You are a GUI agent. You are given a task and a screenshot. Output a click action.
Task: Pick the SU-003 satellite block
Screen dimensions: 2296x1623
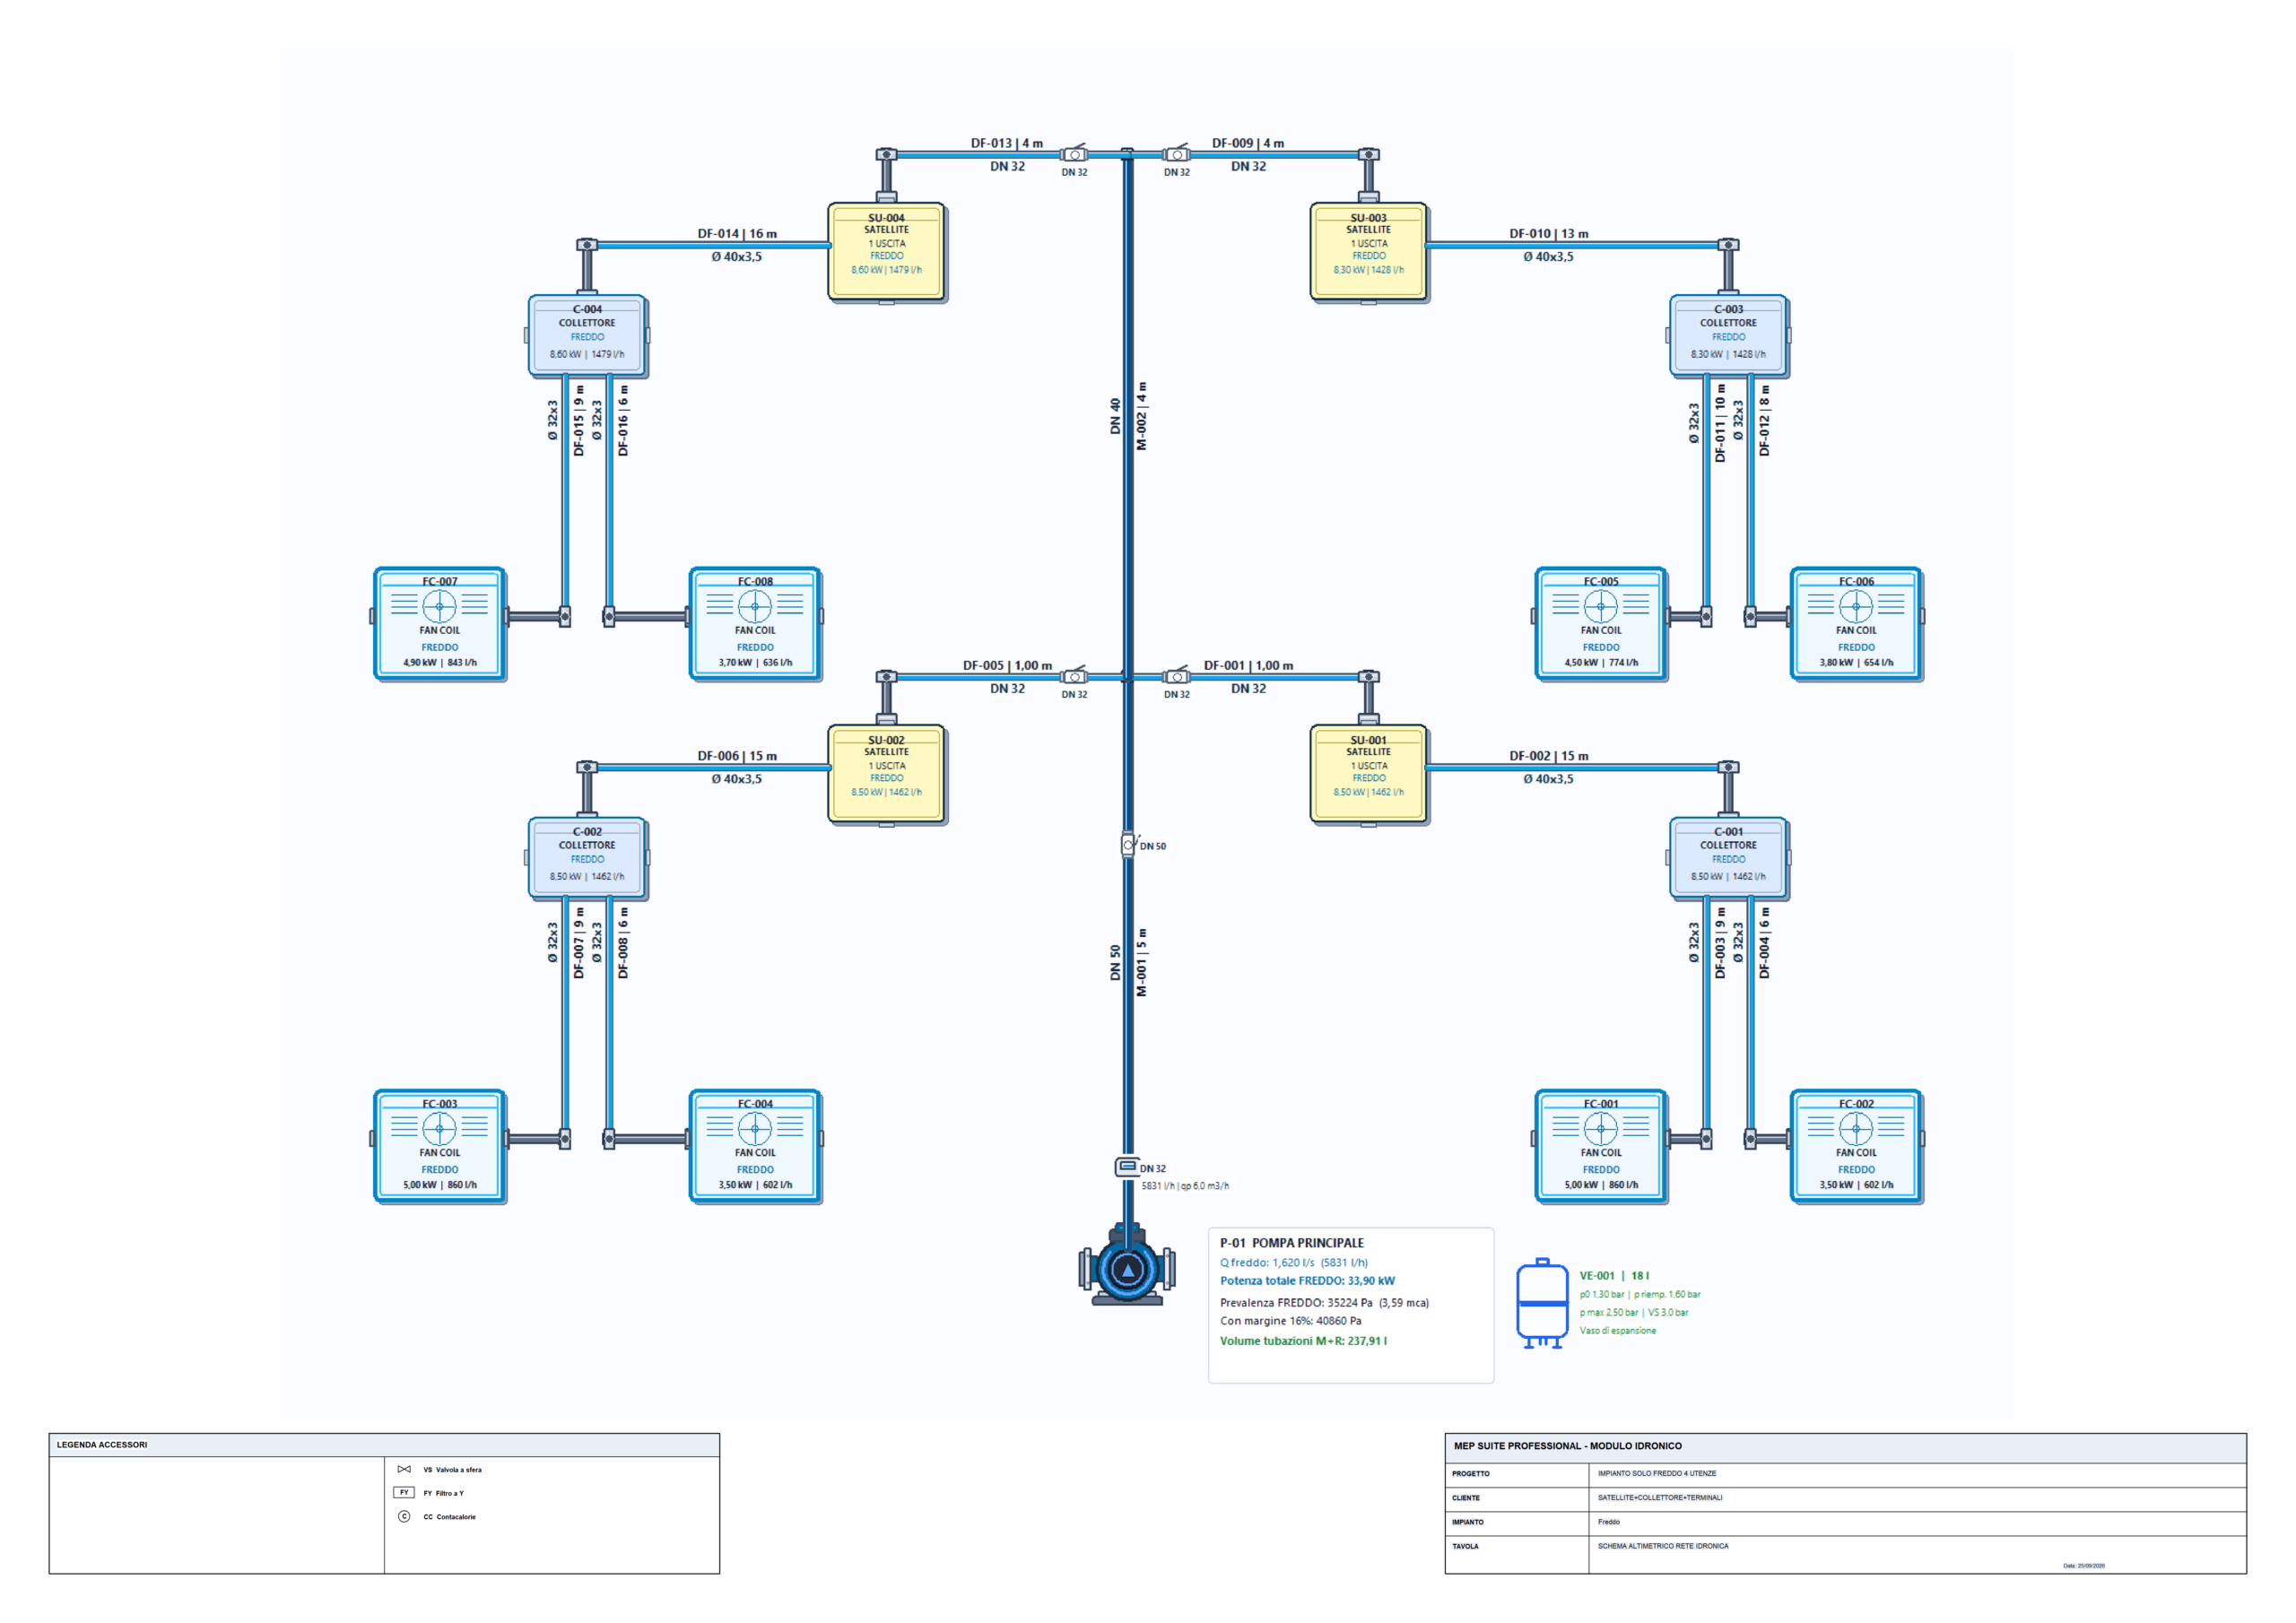[1369, 252]
